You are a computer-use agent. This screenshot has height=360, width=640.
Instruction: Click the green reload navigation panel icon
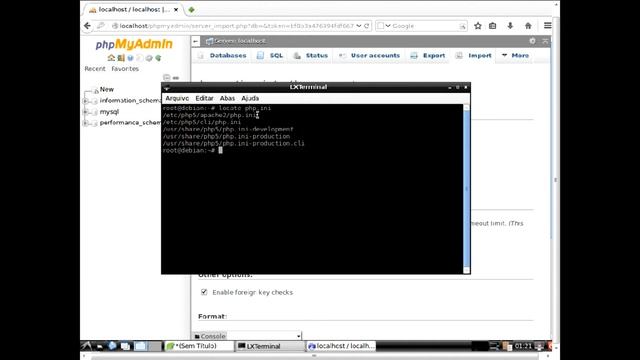tap(158, 58)
